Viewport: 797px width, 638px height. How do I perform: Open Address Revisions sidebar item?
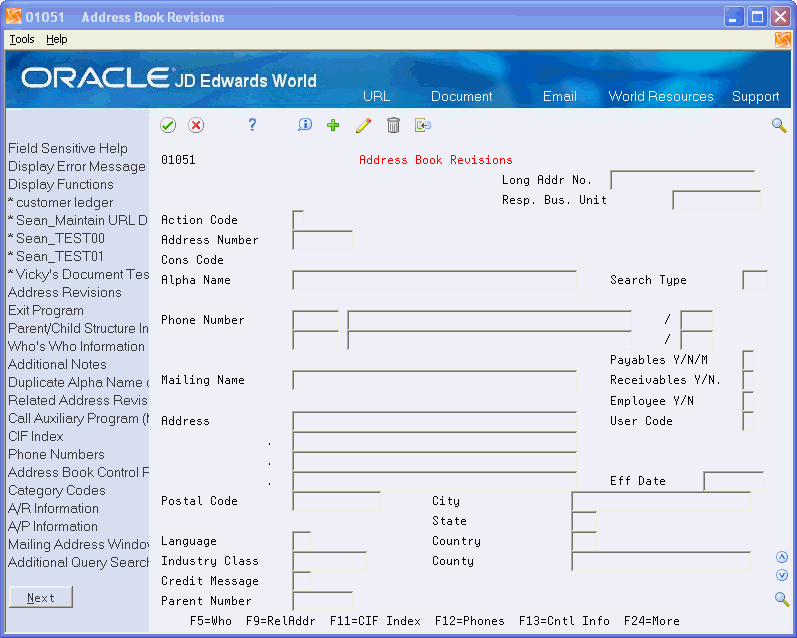pos(65,292)
